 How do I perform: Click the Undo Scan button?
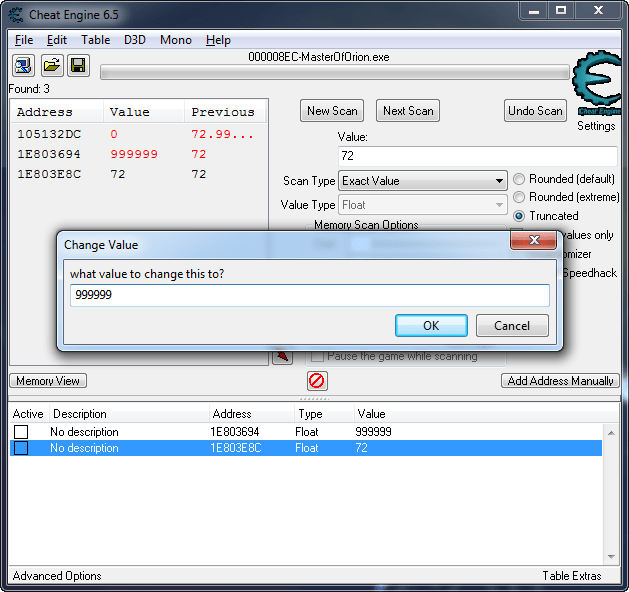click(x=535, y=111)
